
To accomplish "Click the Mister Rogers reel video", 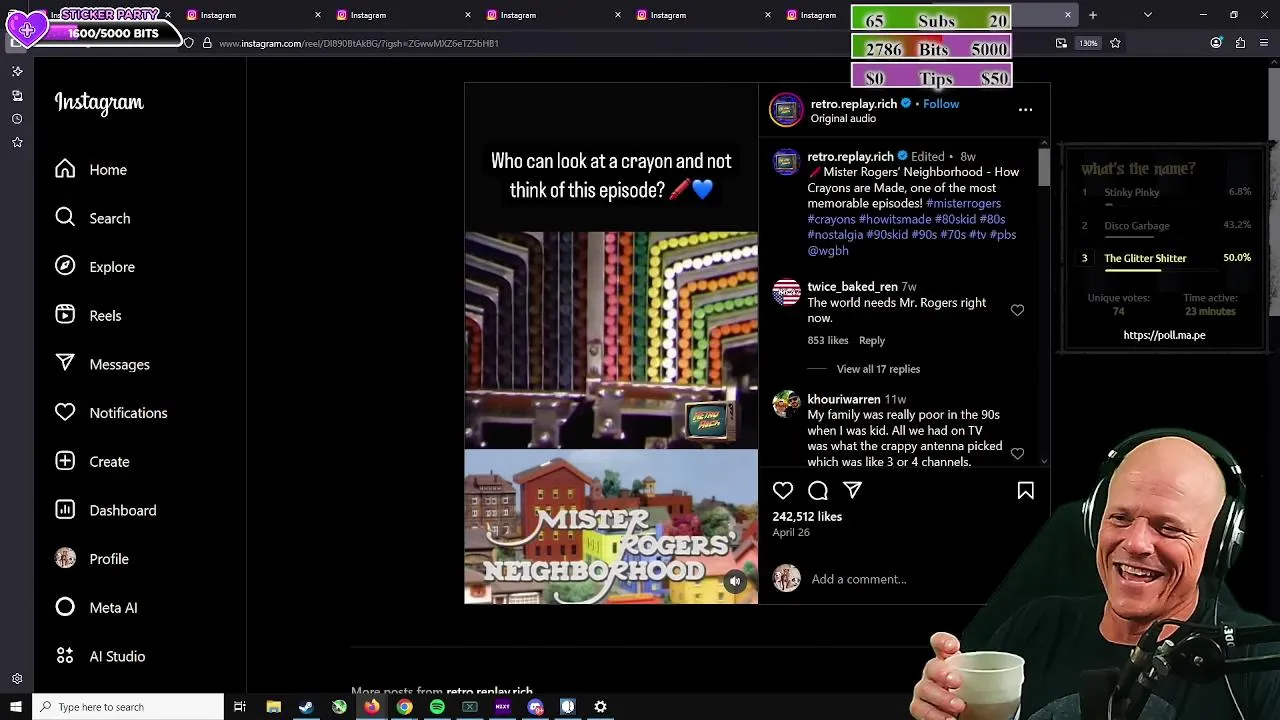I will click(611, 343).
